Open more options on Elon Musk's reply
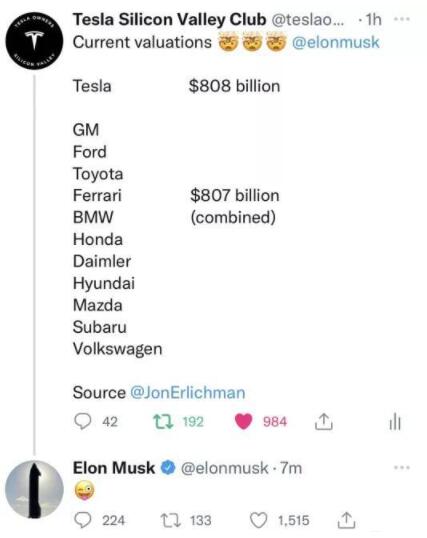Image resolution: width=427 pixels, height=538 pixels. click(402, 467)
